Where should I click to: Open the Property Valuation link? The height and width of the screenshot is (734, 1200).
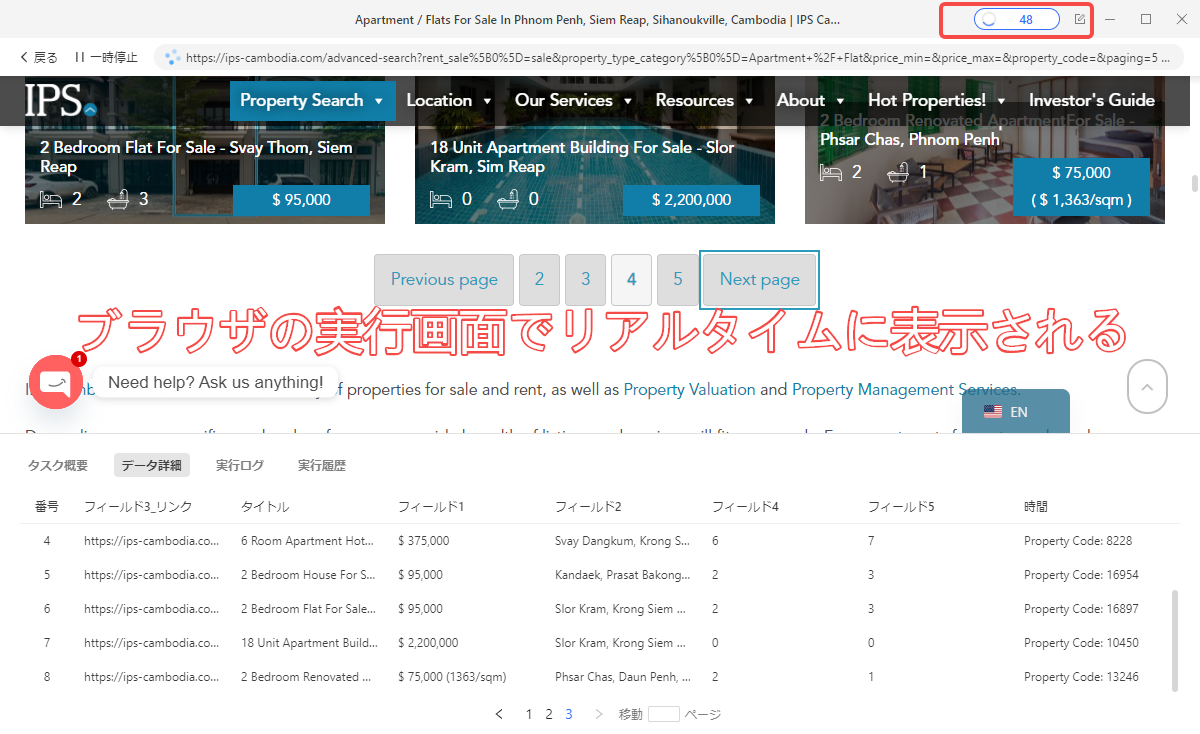tap(689, 389)
